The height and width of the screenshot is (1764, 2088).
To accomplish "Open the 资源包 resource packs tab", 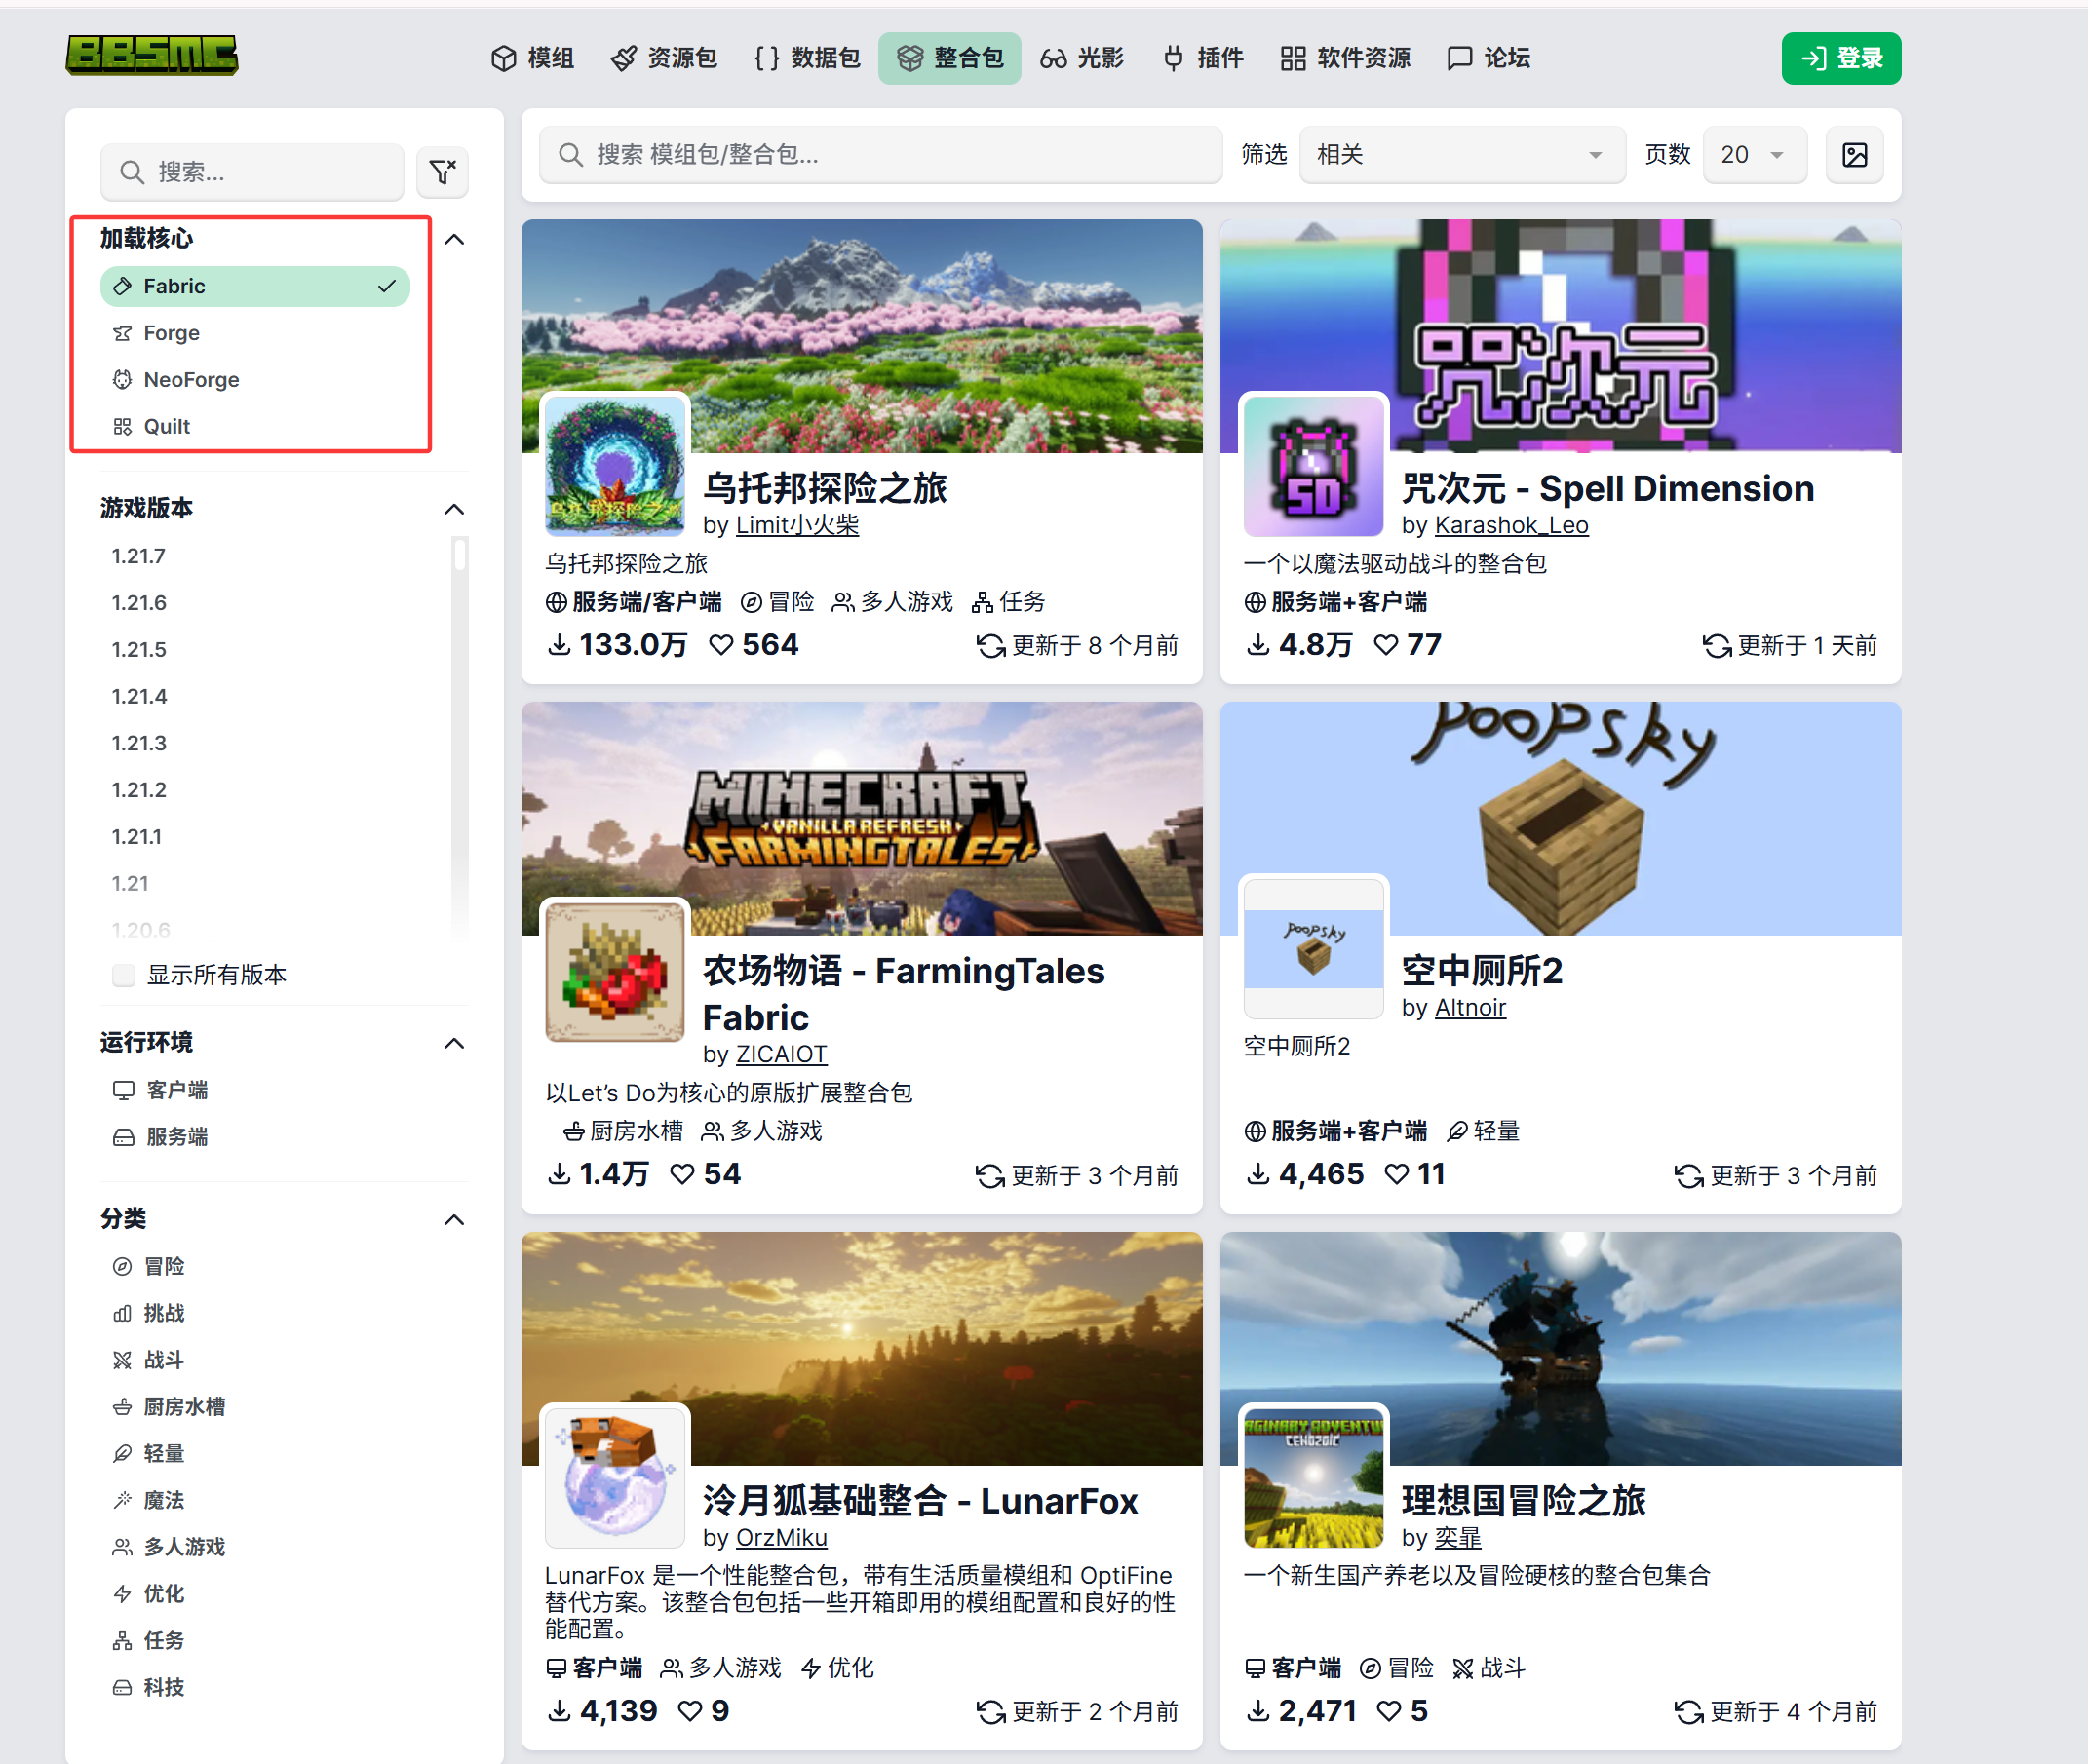I will (664, 58).
